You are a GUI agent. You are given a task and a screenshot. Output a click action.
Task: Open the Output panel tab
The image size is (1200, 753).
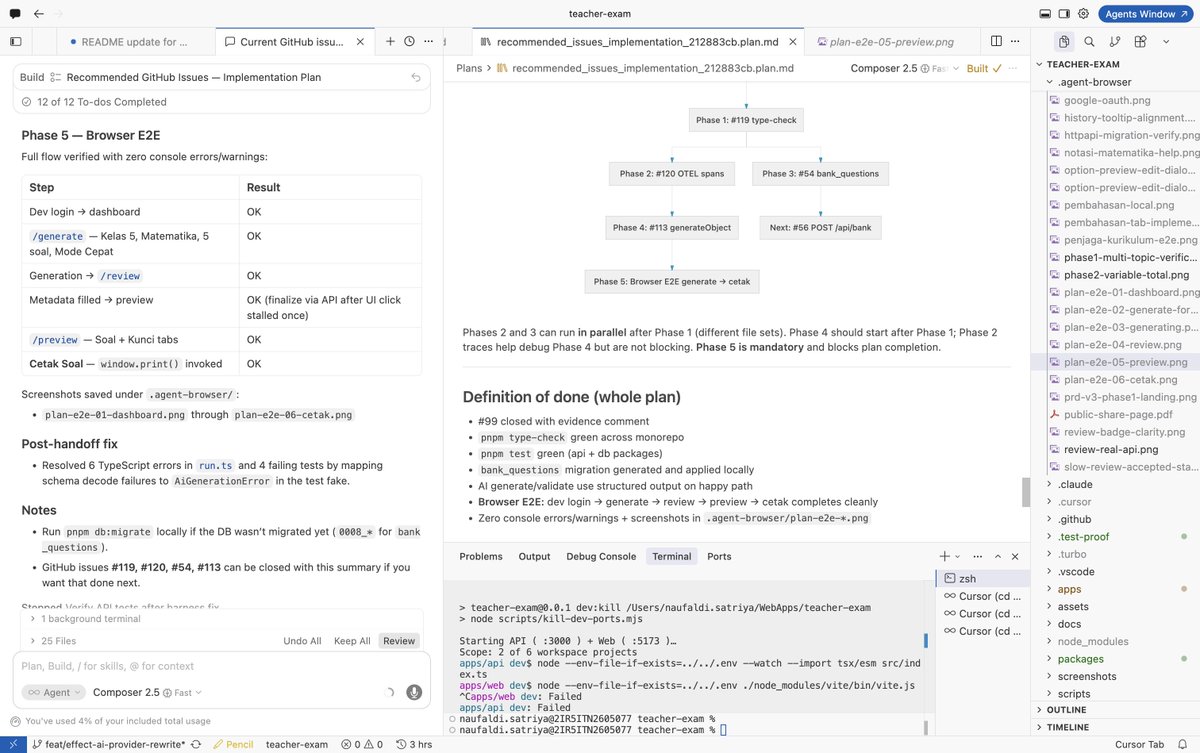tap(534, 556)
